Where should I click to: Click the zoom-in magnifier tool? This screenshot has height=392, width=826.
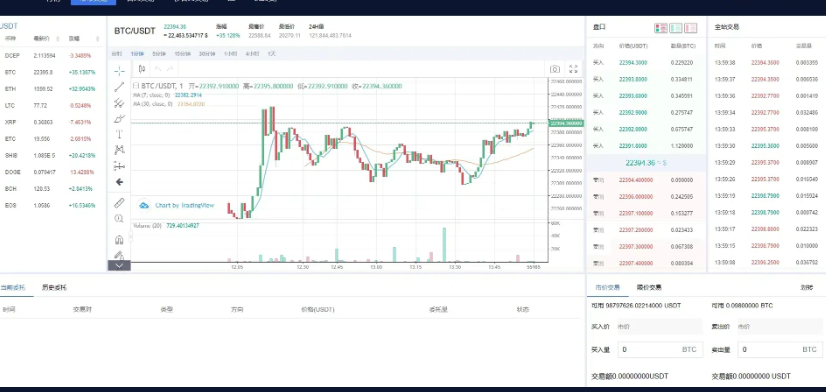point(120,219)
